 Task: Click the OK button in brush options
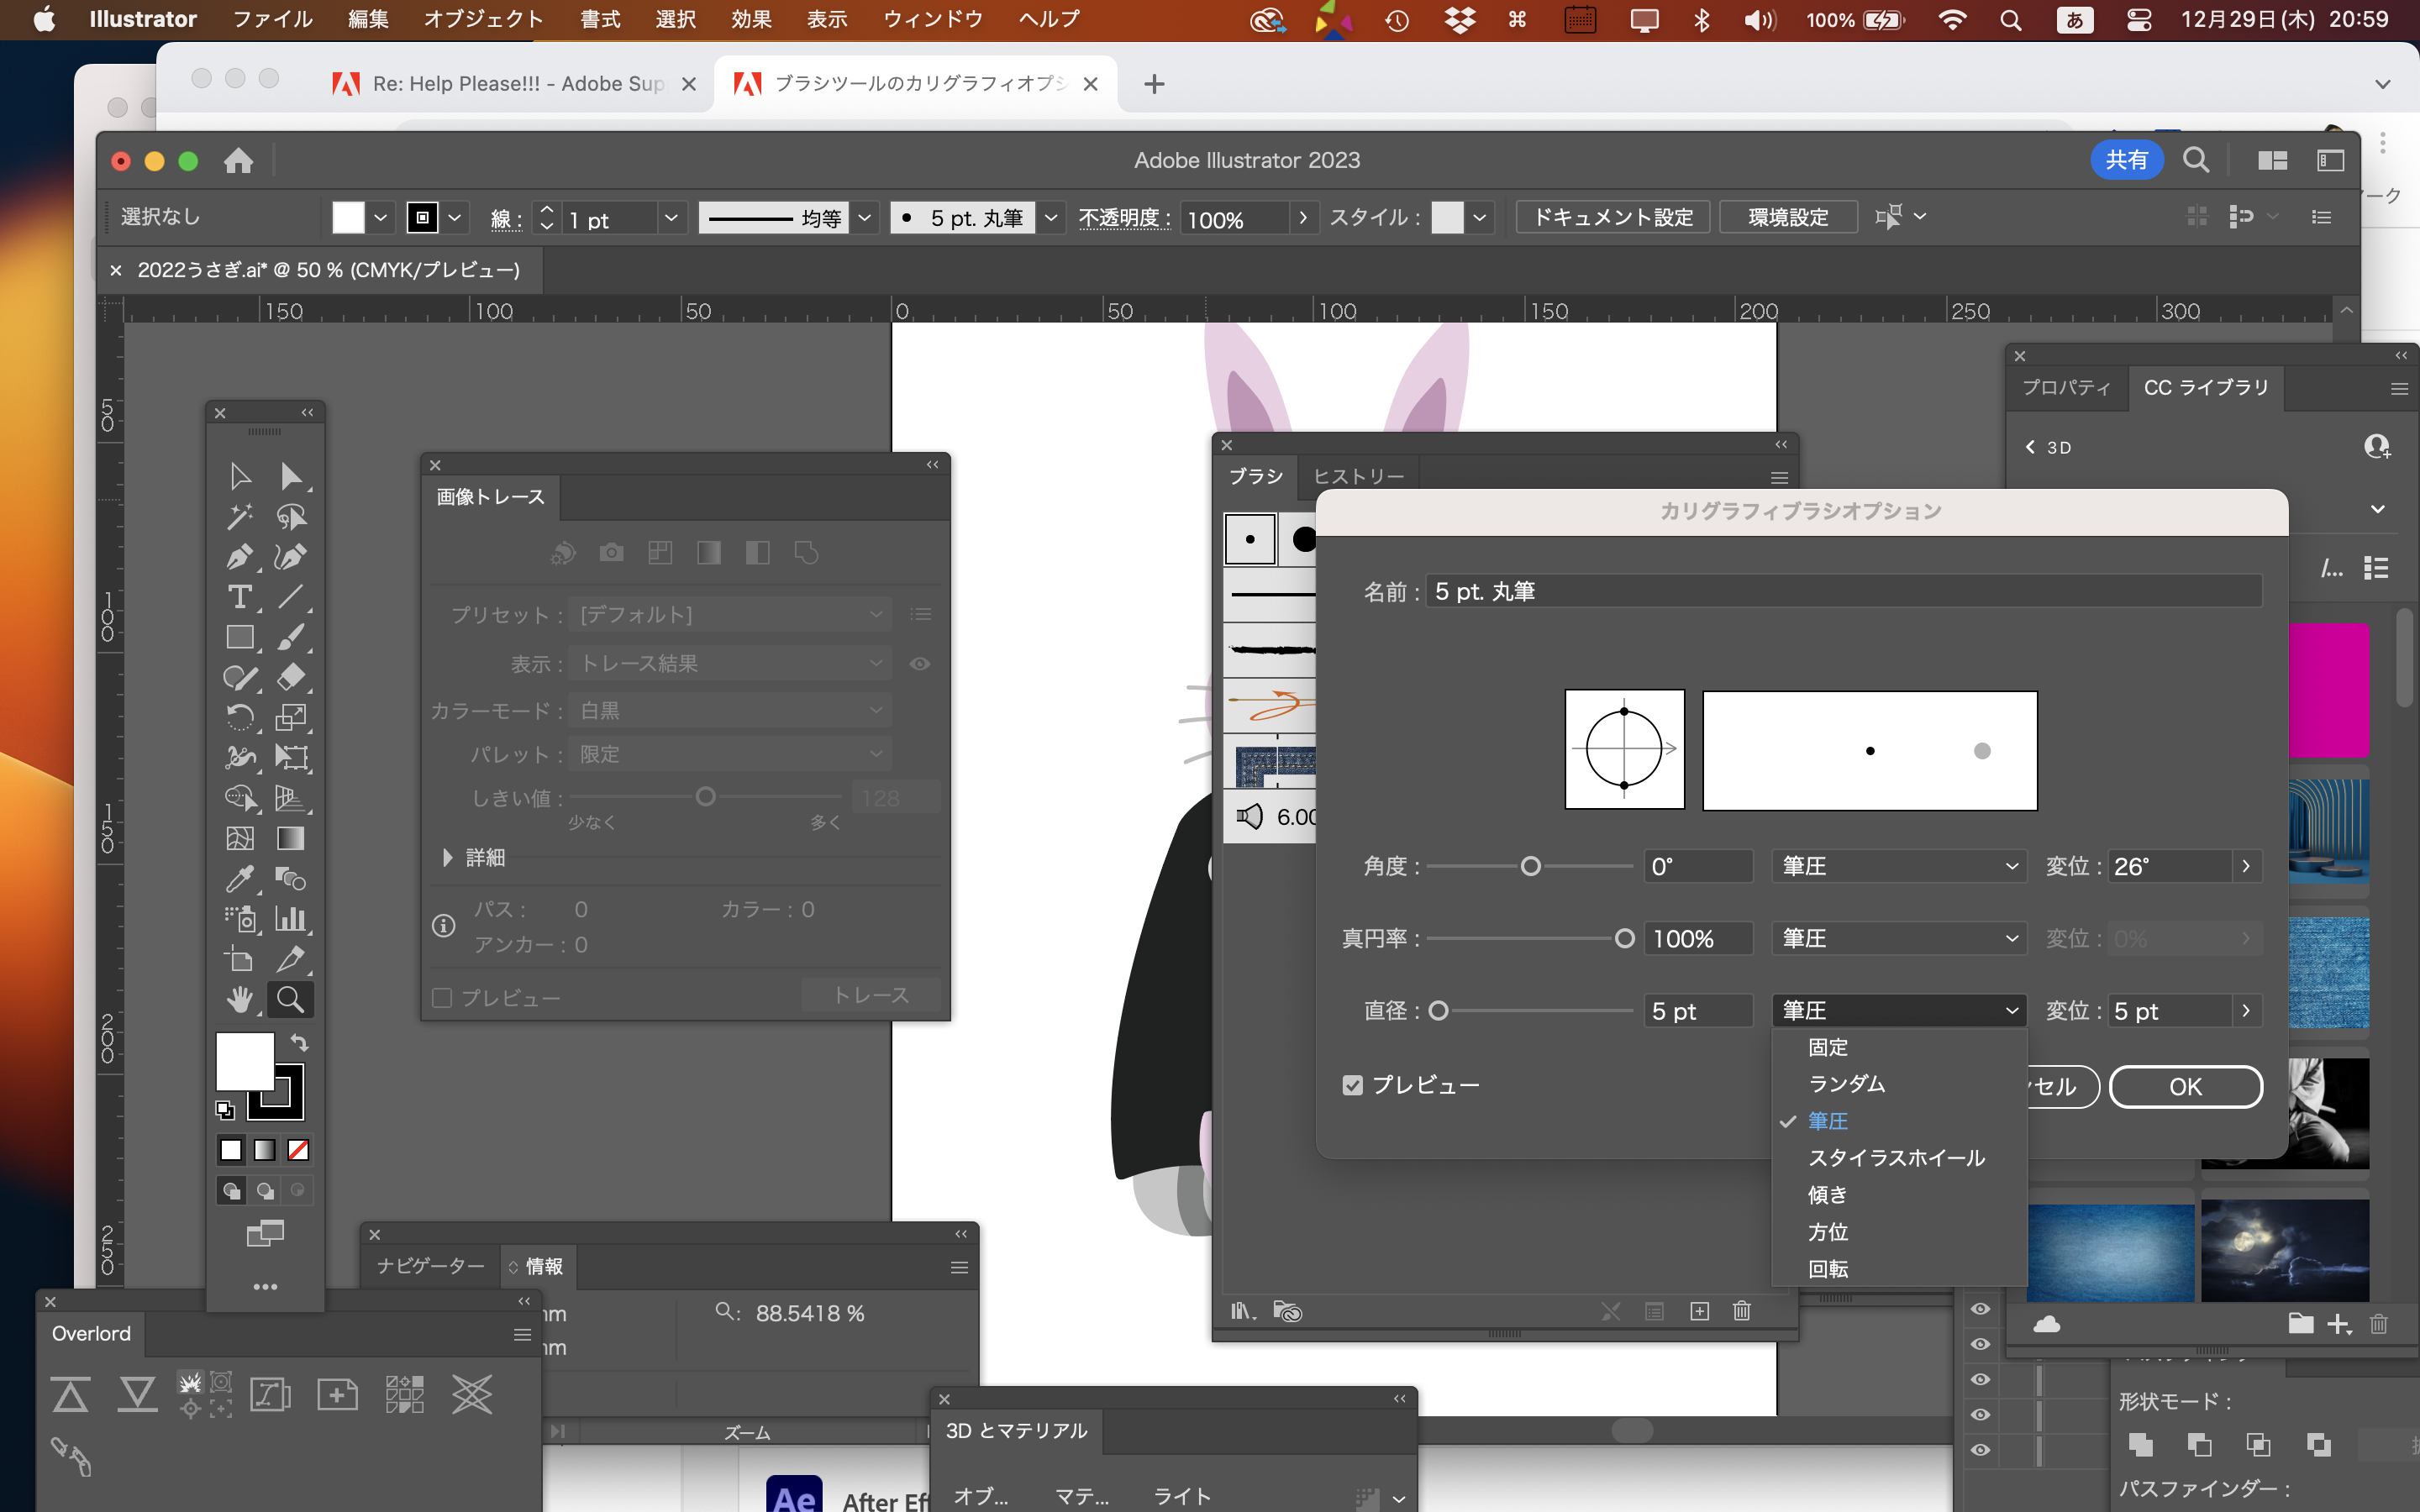click(2185, 1087)
